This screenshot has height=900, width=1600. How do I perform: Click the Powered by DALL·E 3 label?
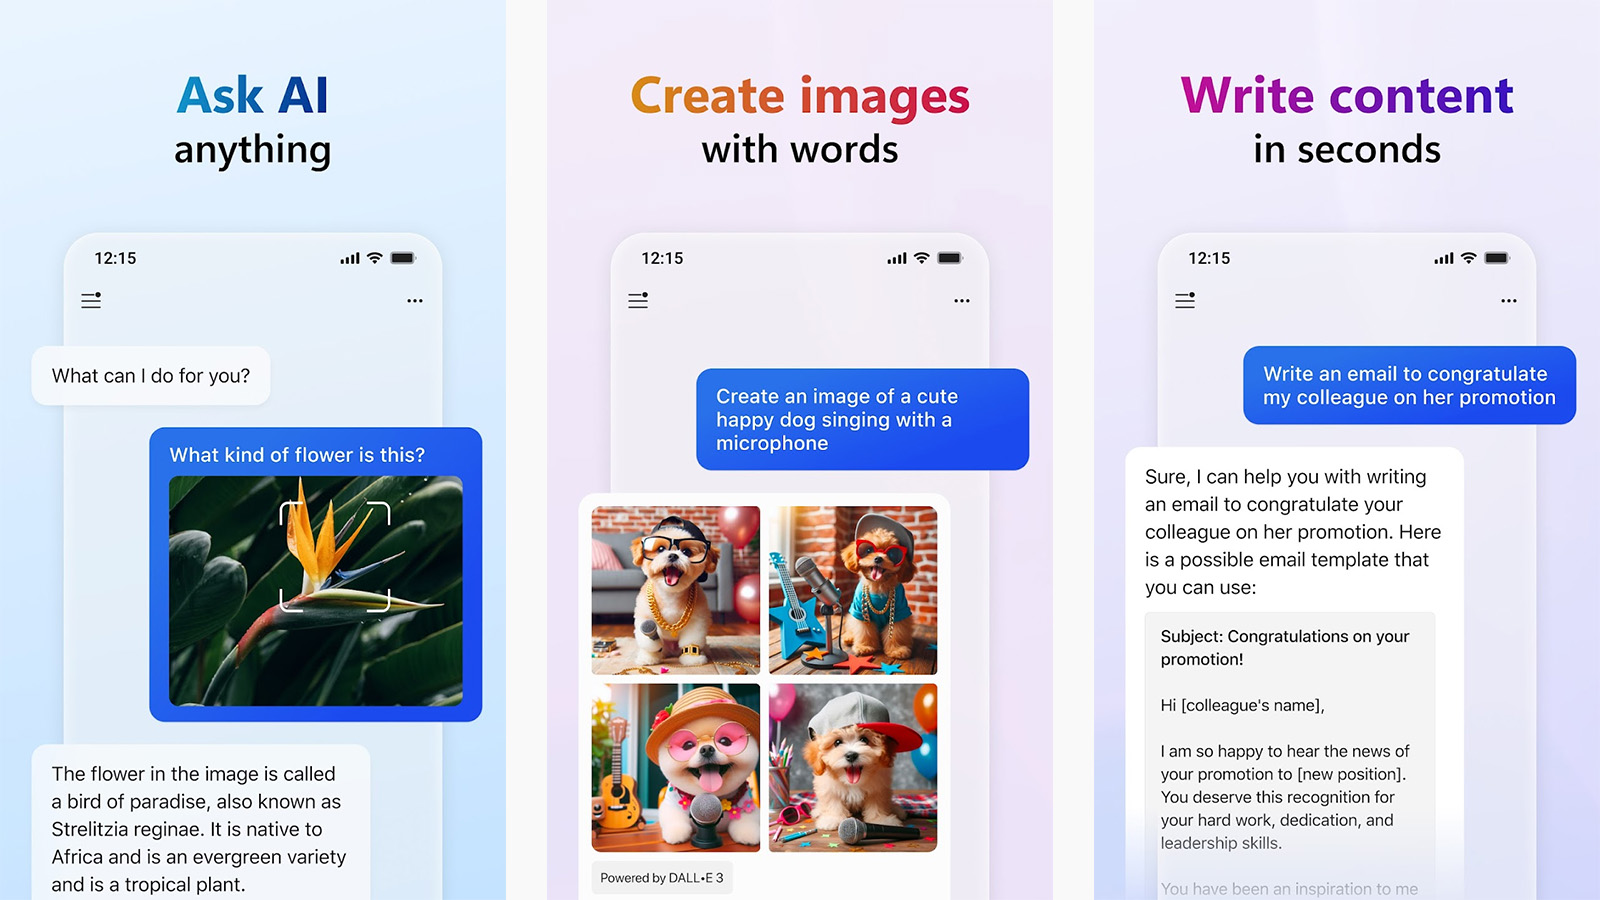click(x=662, y=878)
